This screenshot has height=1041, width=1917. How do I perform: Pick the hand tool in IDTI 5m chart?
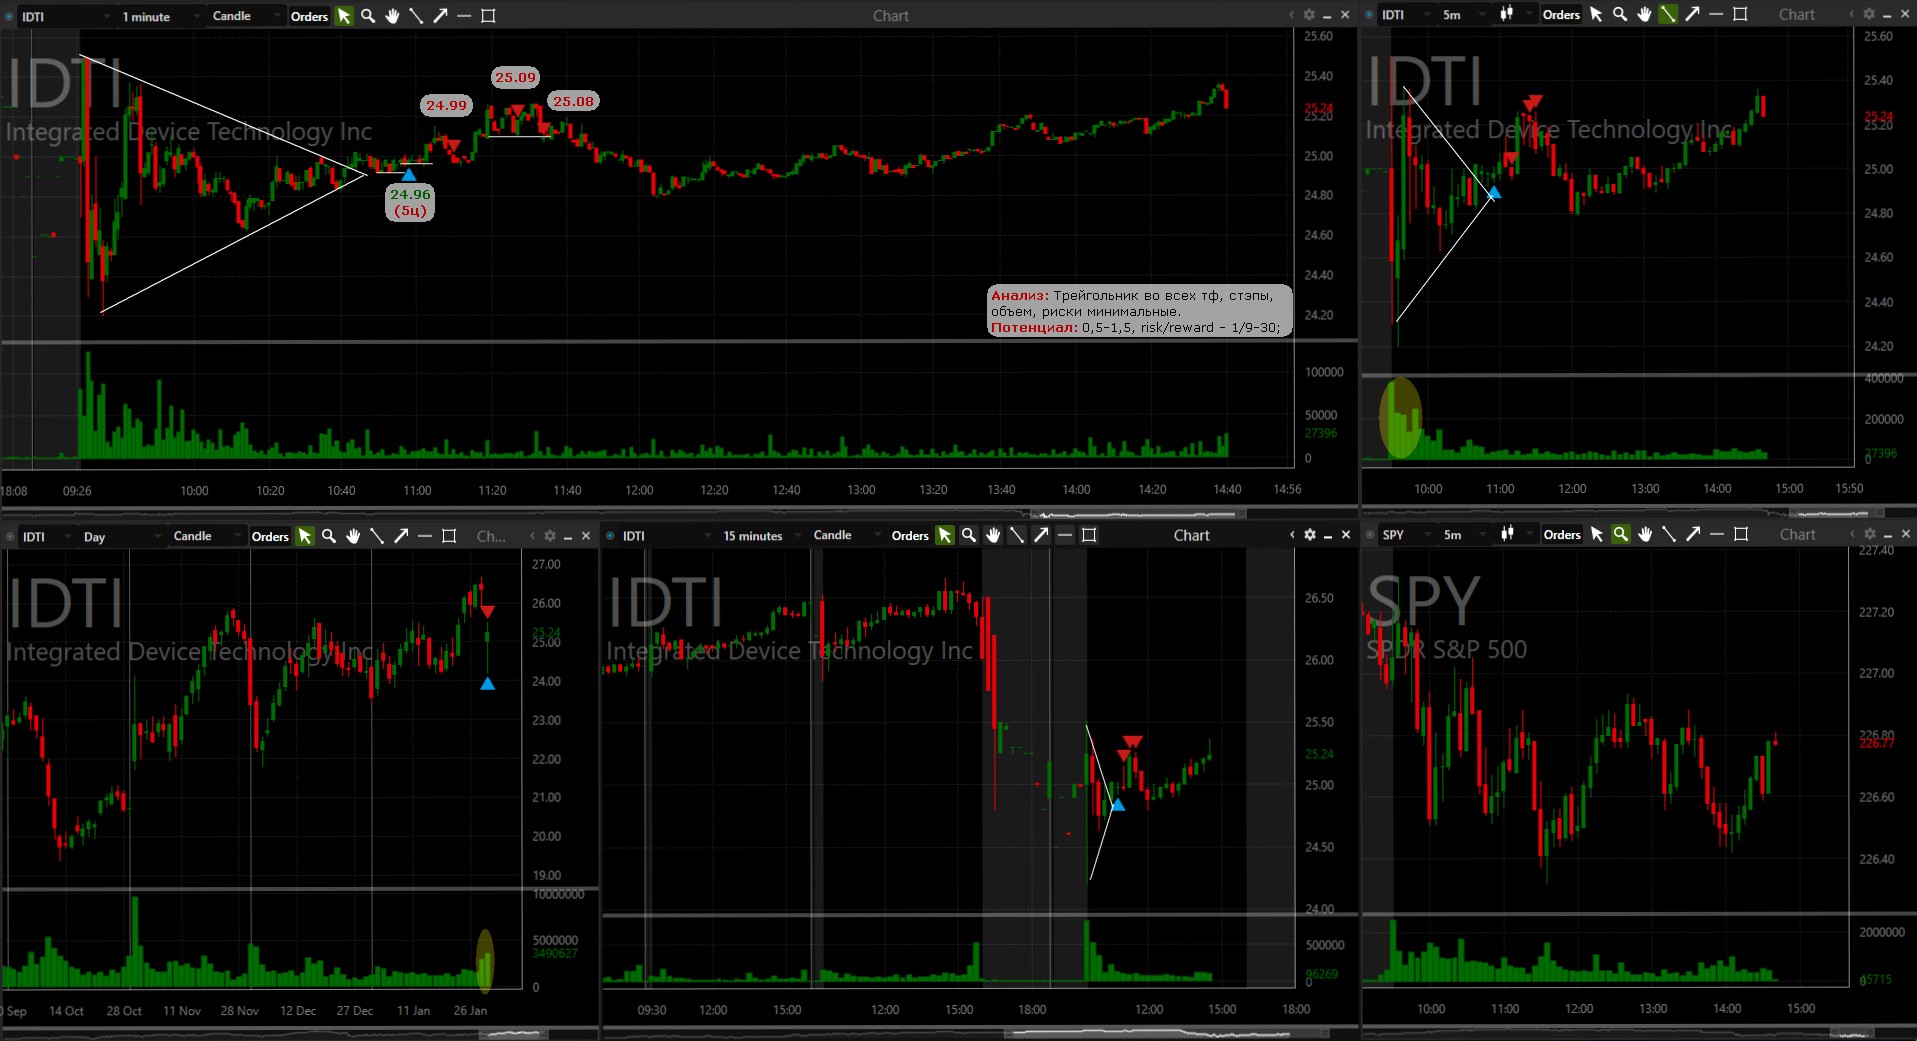pyautogui.click(x=1644, y=14)
